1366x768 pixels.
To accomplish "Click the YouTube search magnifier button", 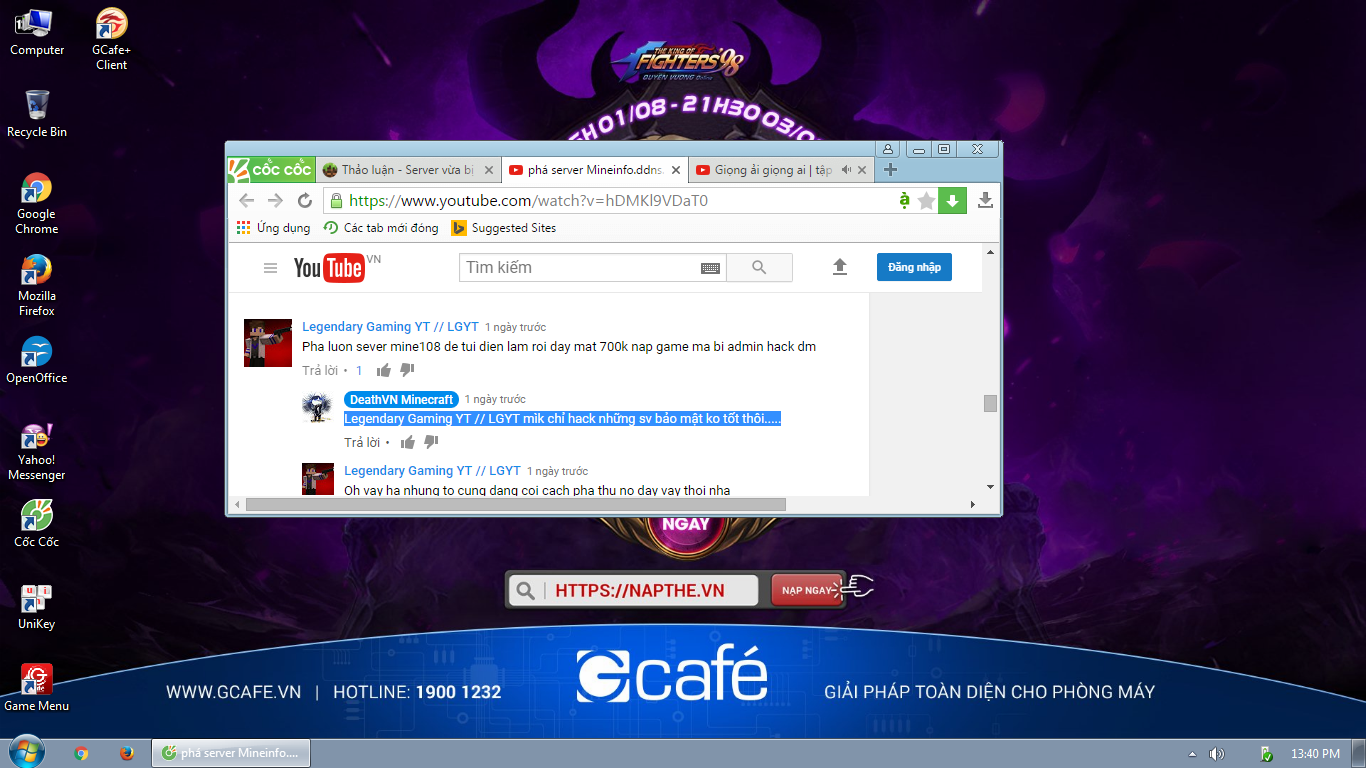I will click(759, 268).
